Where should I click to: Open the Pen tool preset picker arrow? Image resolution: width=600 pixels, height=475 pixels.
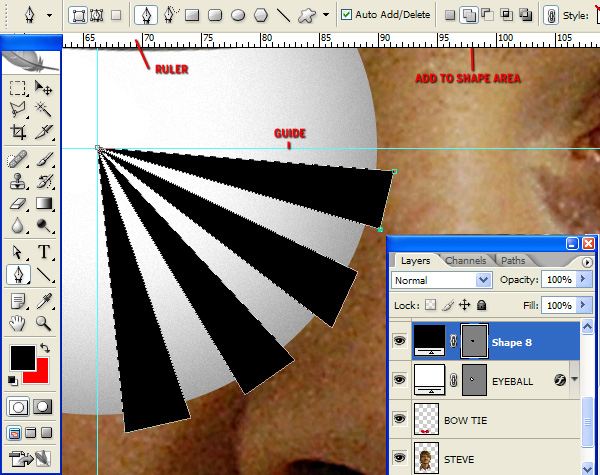click(x=49, y=16)
